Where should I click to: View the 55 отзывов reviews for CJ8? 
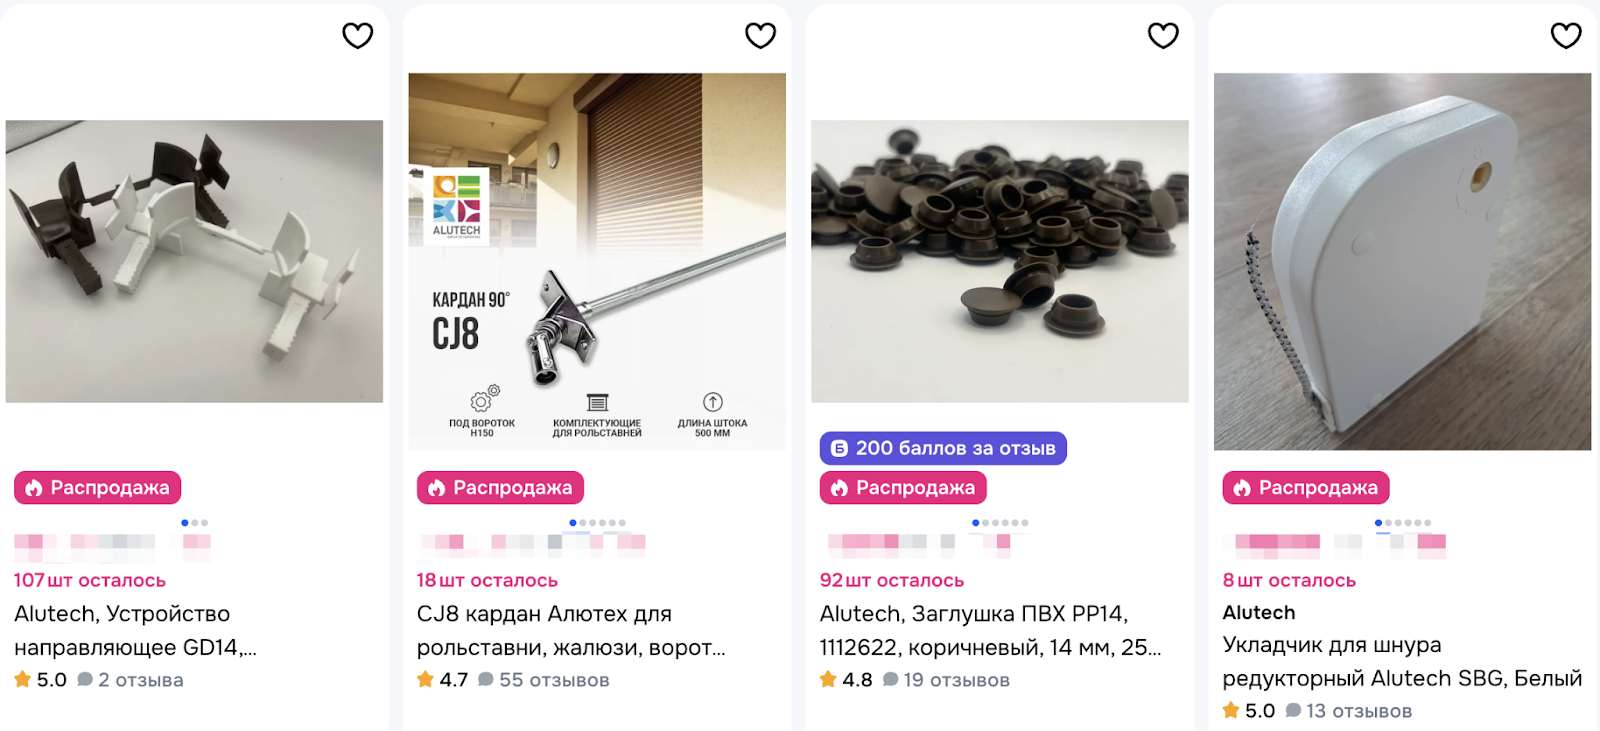tap(544, 680)
